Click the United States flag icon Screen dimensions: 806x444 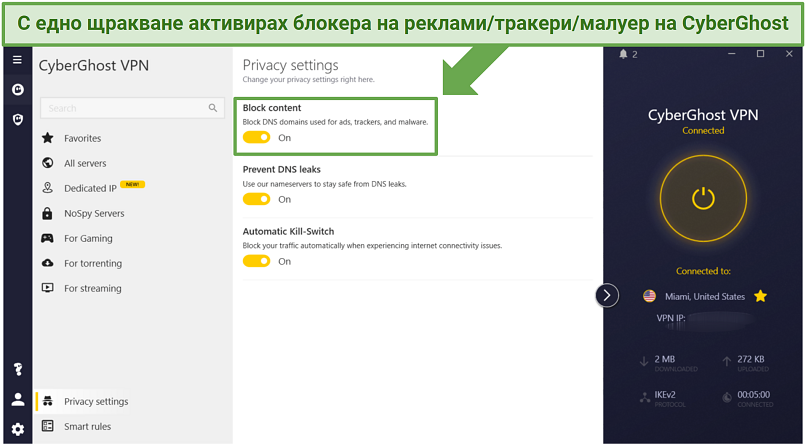point(649,296)
